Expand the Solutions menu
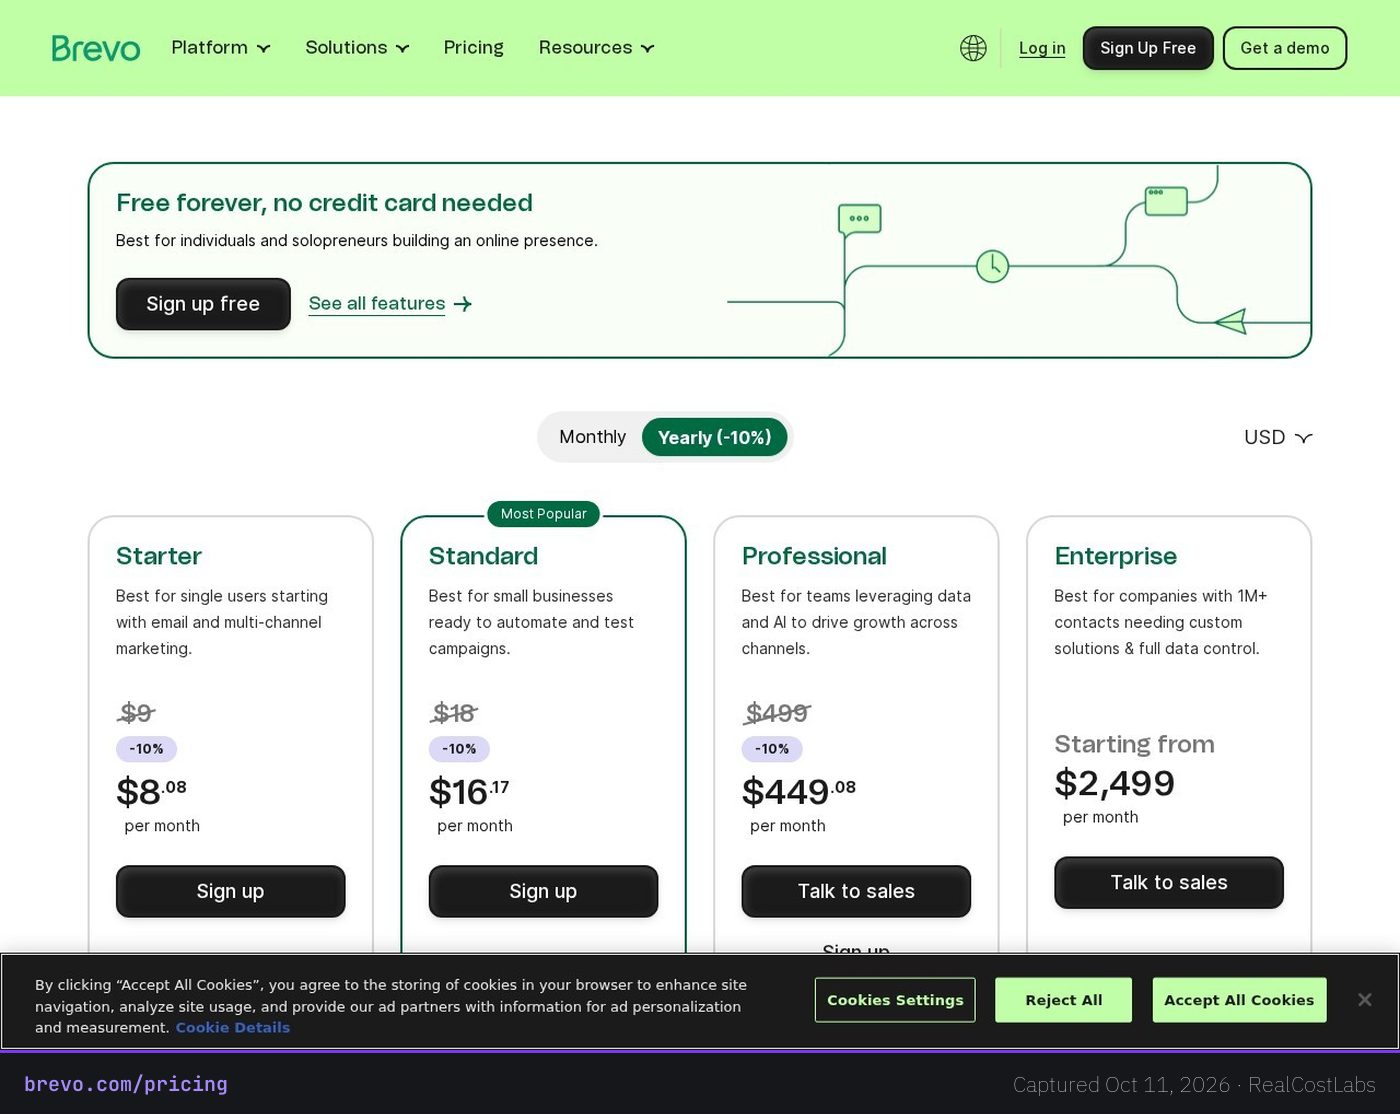The image size is (1400, 1114). click(357, 48)
